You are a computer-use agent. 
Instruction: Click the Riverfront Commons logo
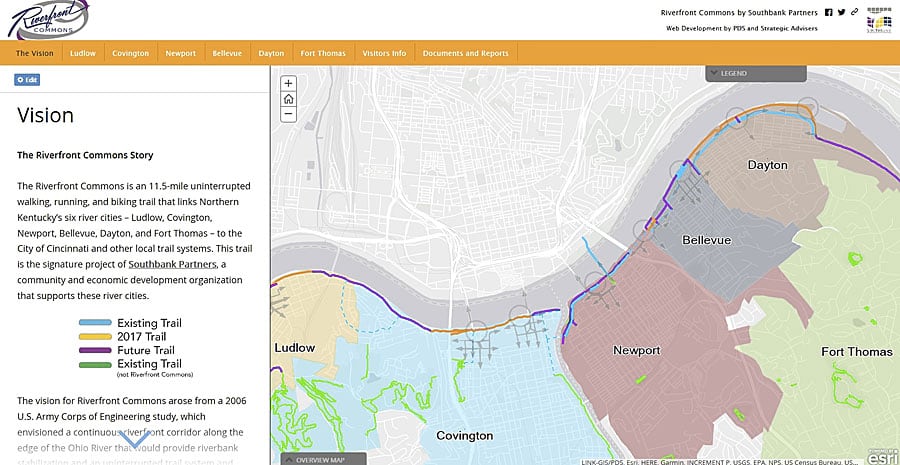pyautogui.click(x=48, y=20)
